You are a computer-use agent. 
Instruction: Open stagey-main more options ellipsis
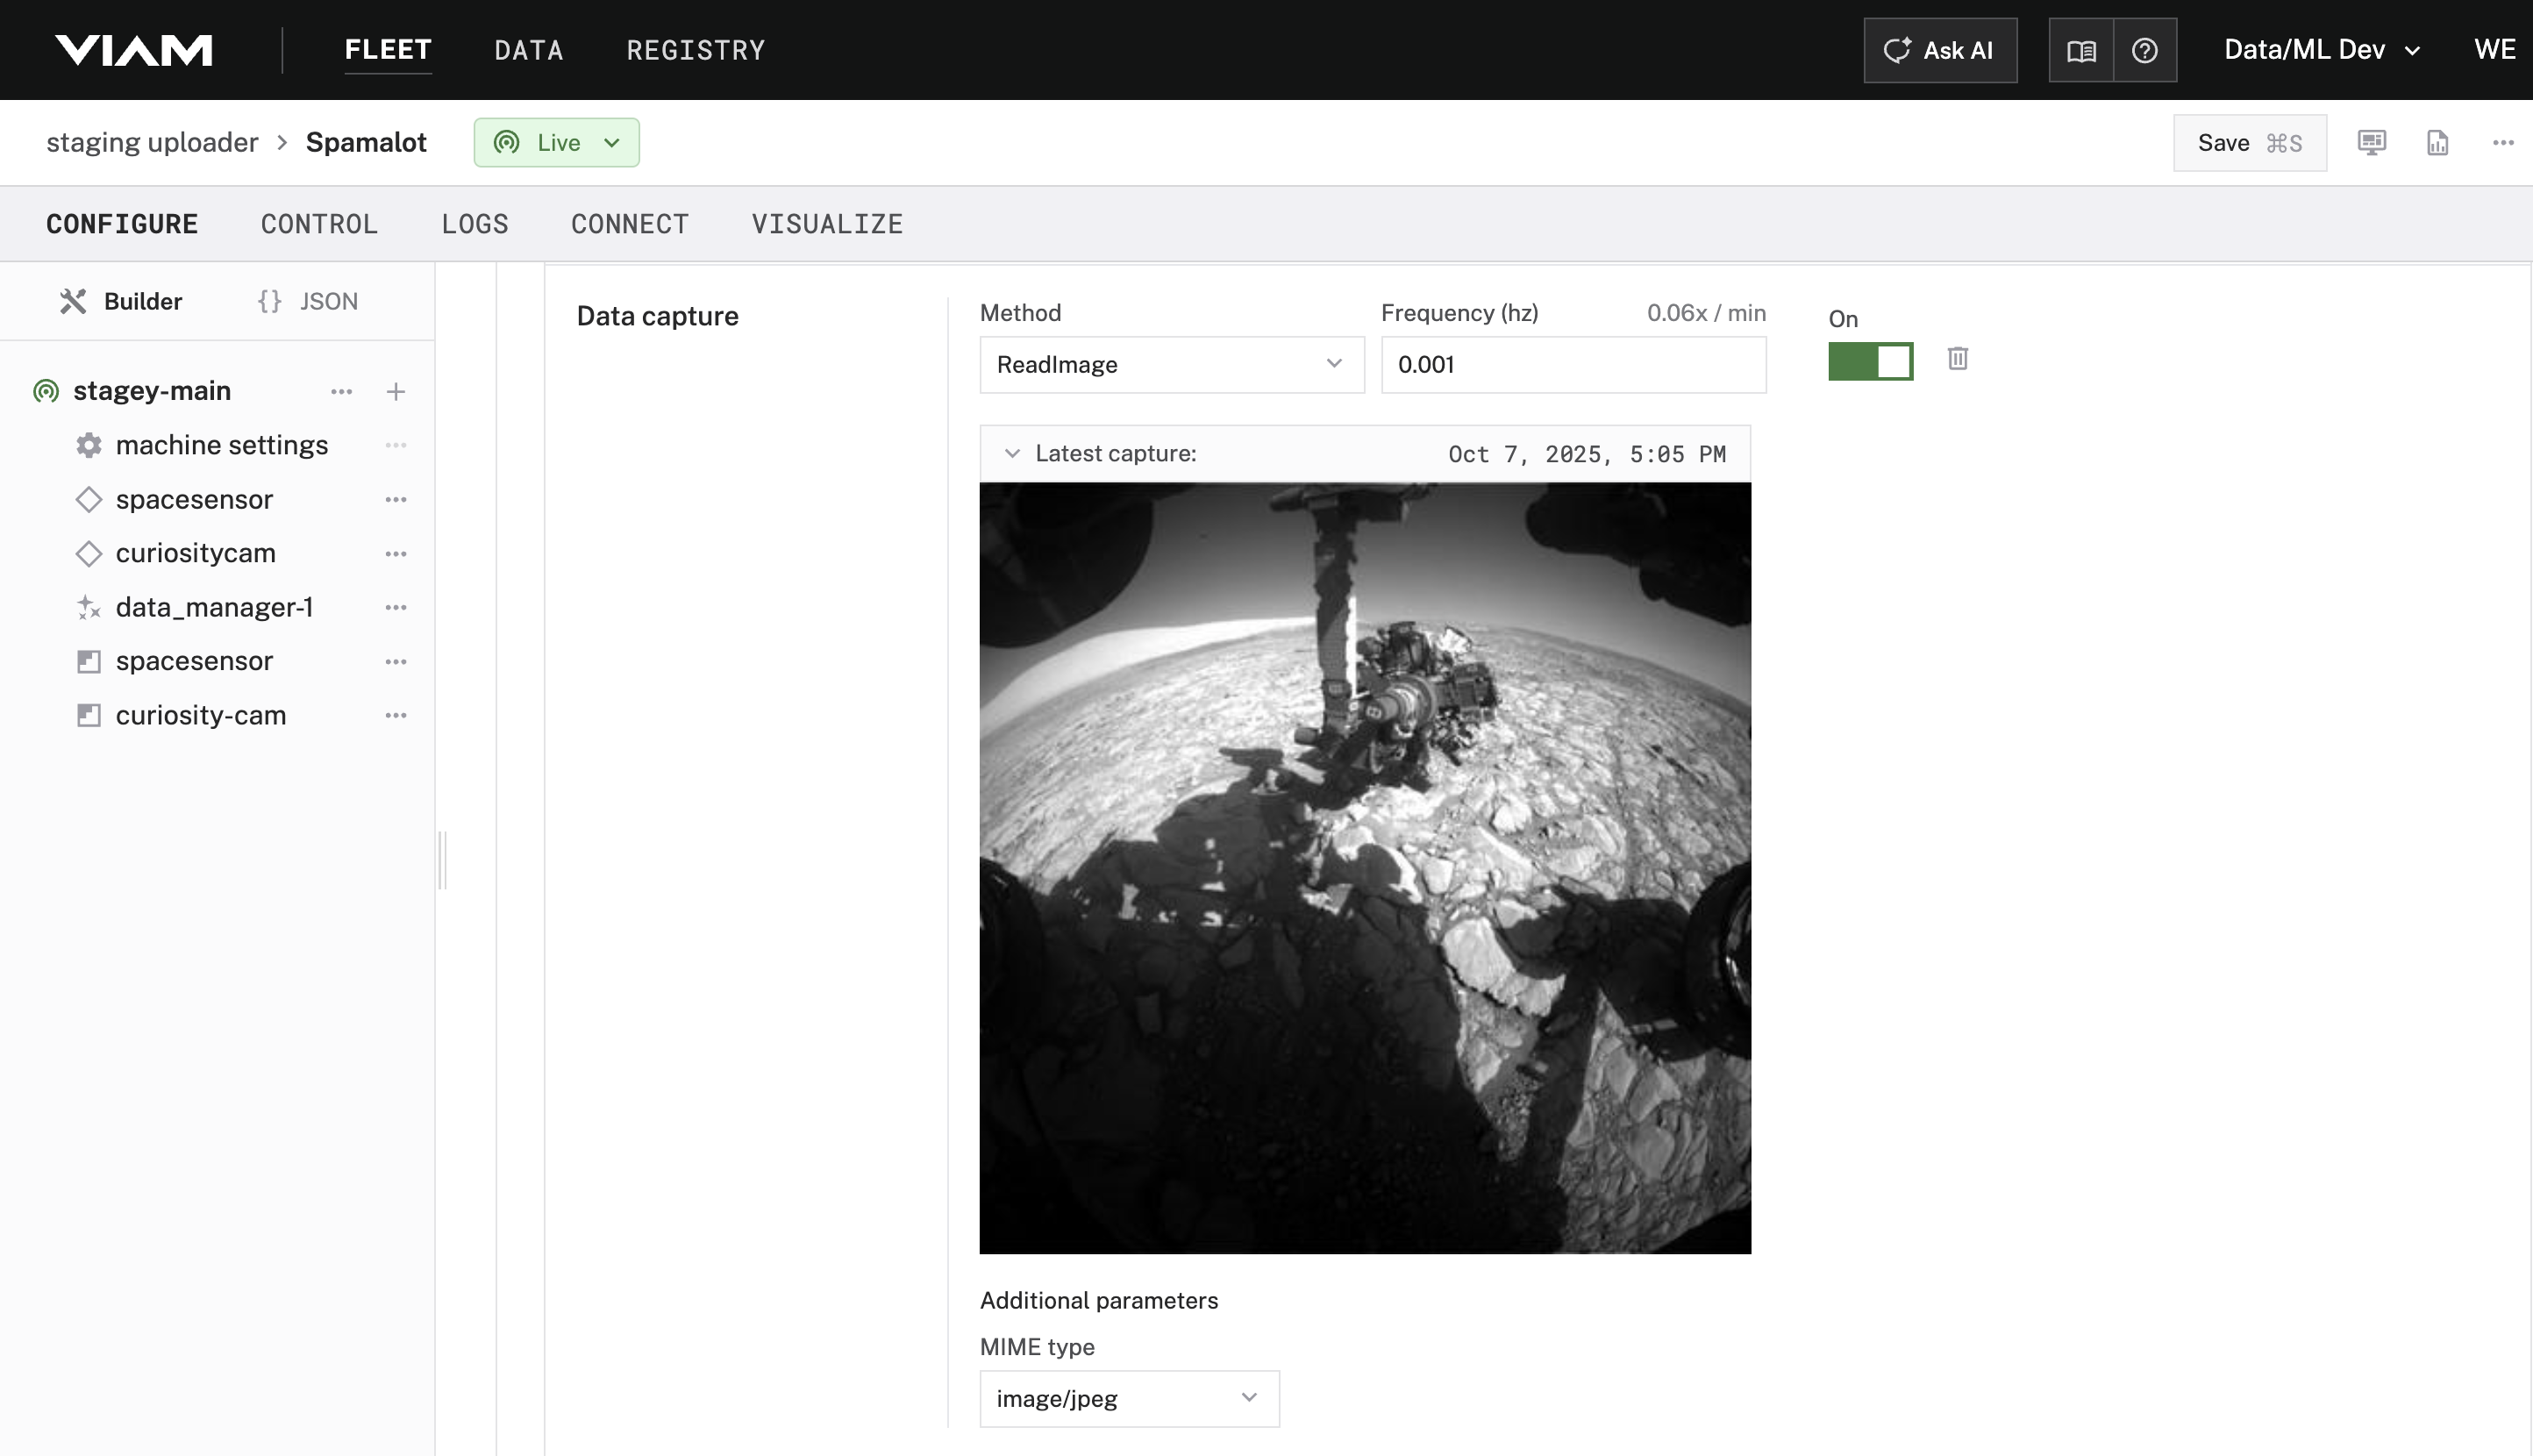(341, 391)
